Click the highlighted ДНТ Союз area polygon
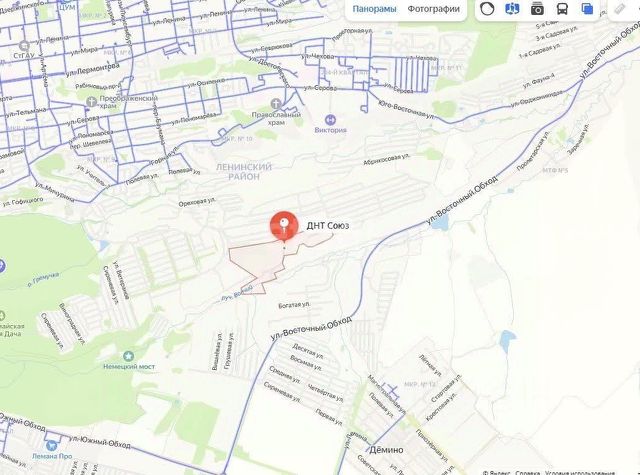Image resolution: width=640 pixels, height=475 pixels. click(x=257, y=263)
